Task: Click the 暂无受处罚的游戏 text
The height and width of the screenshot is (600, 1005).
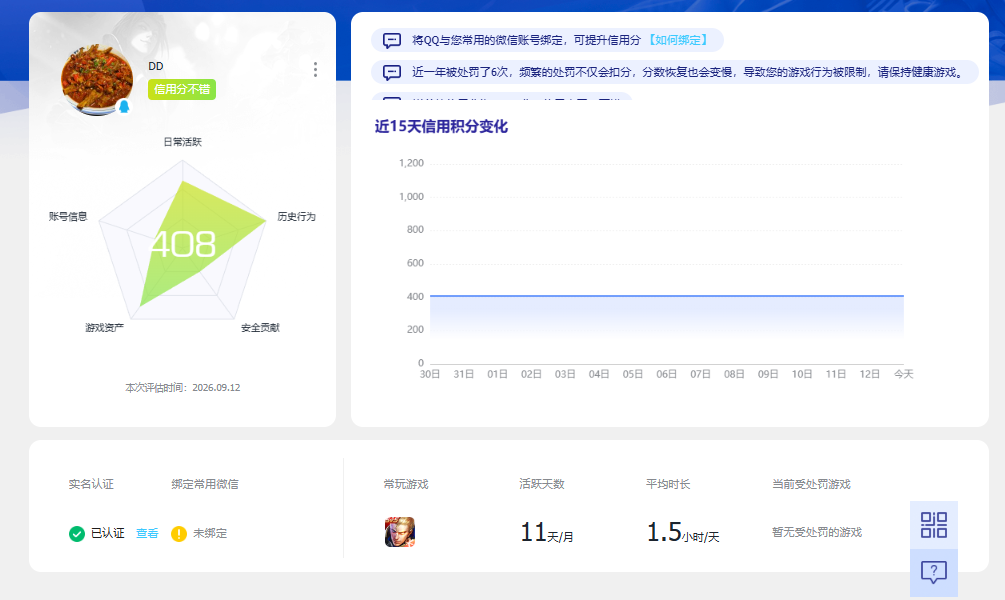Action: (817, 533)
